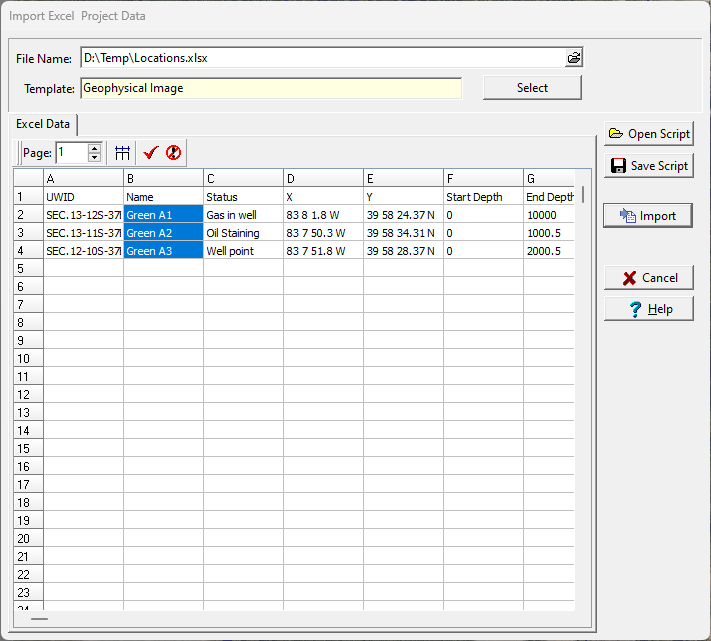
Task: Click inside the File Name field
Action: (x=320, y=58)
